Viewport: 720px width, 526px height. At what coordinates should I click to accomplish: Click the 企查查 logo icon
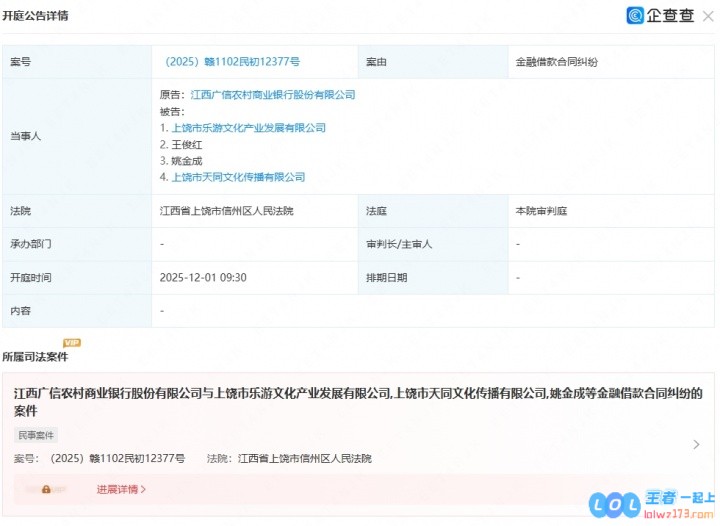click(x=635, y=16)
